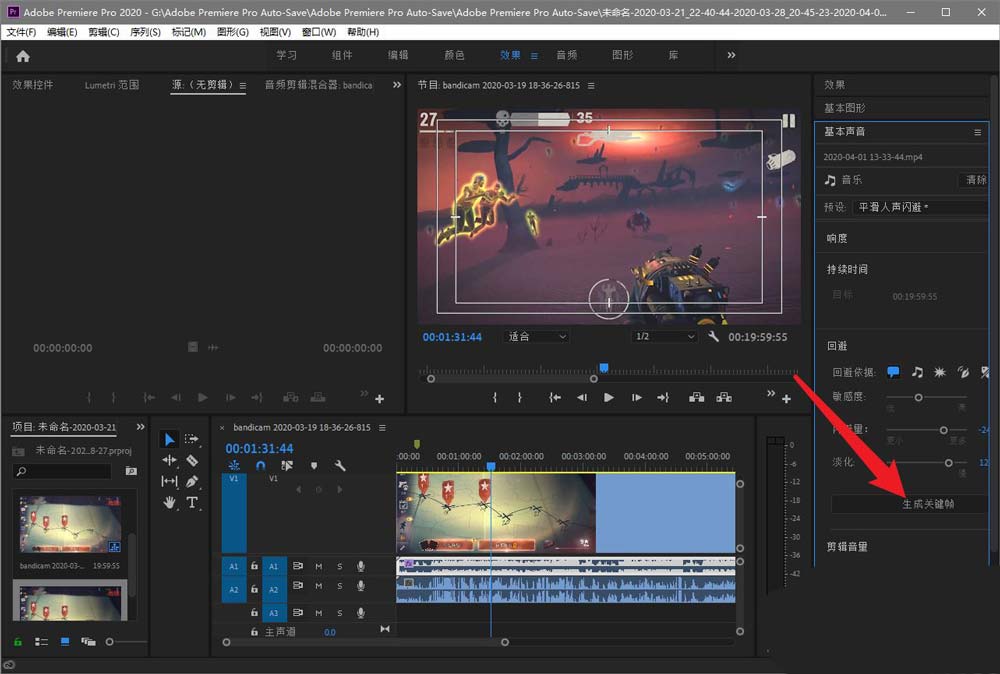Open Source Monitor button editor plus
The width and height of the screenshot is (1000, 674).
(379, 399)
